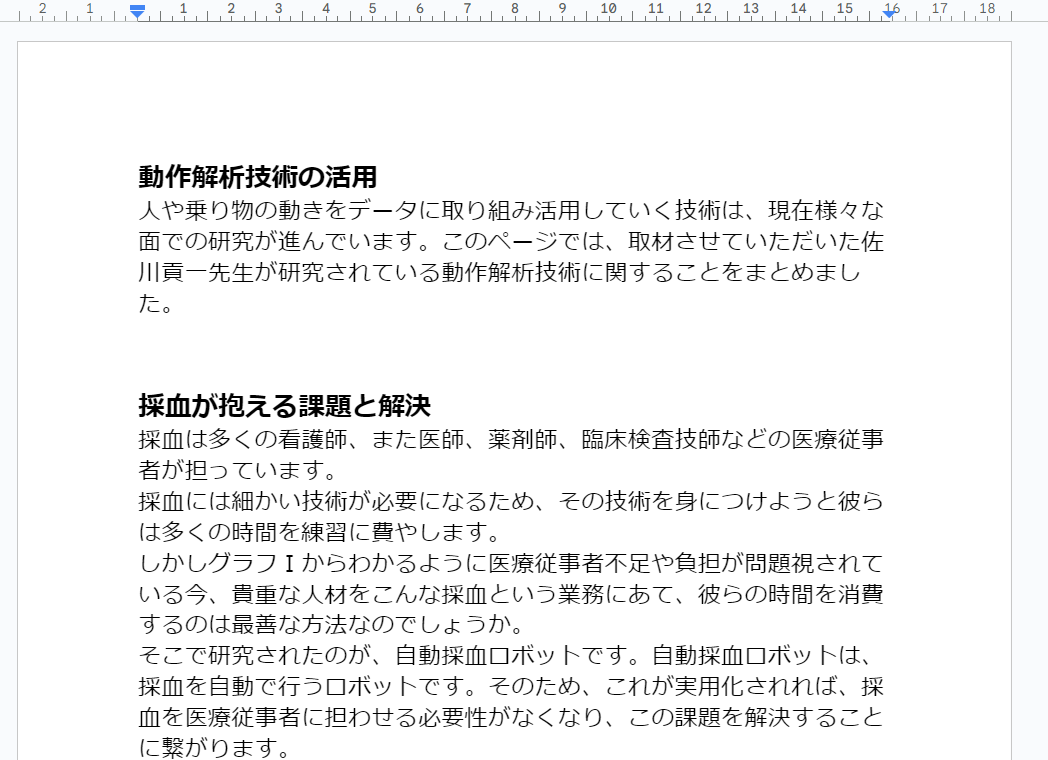Click the line starting そこで研究されたのが
Screen dimensions: 1048x760
click(510, 655)
